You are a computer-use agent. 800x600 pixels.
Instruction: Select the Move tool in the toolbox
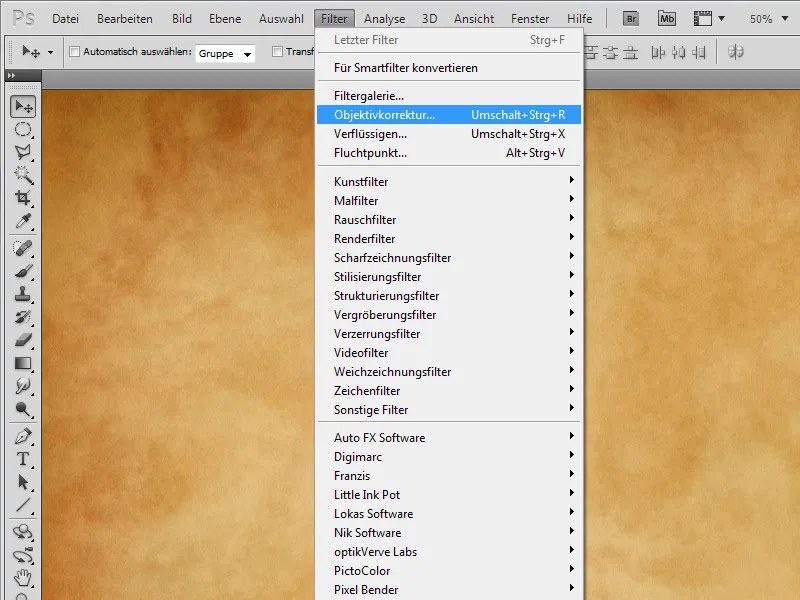point(23,106)
